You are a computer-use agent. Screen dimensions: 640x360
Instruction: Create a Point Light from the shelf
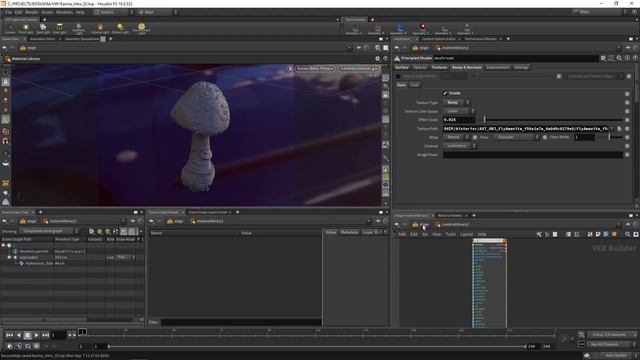pos(25,29)
